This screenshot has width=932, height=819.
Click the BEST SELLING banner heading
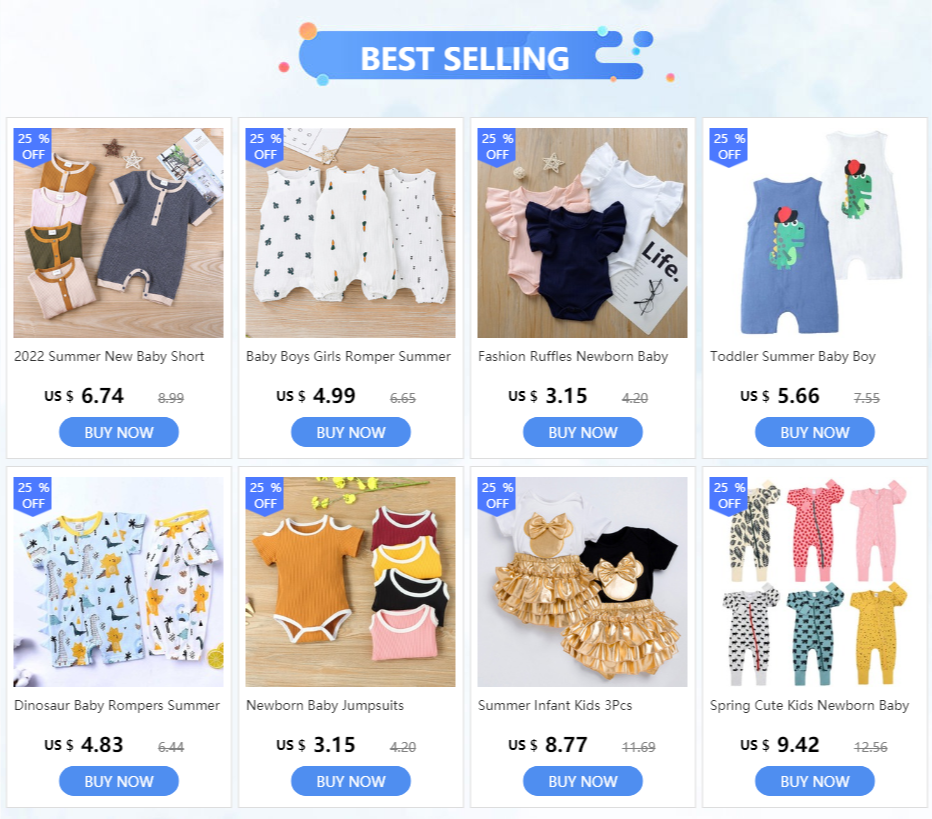point(465,58)
